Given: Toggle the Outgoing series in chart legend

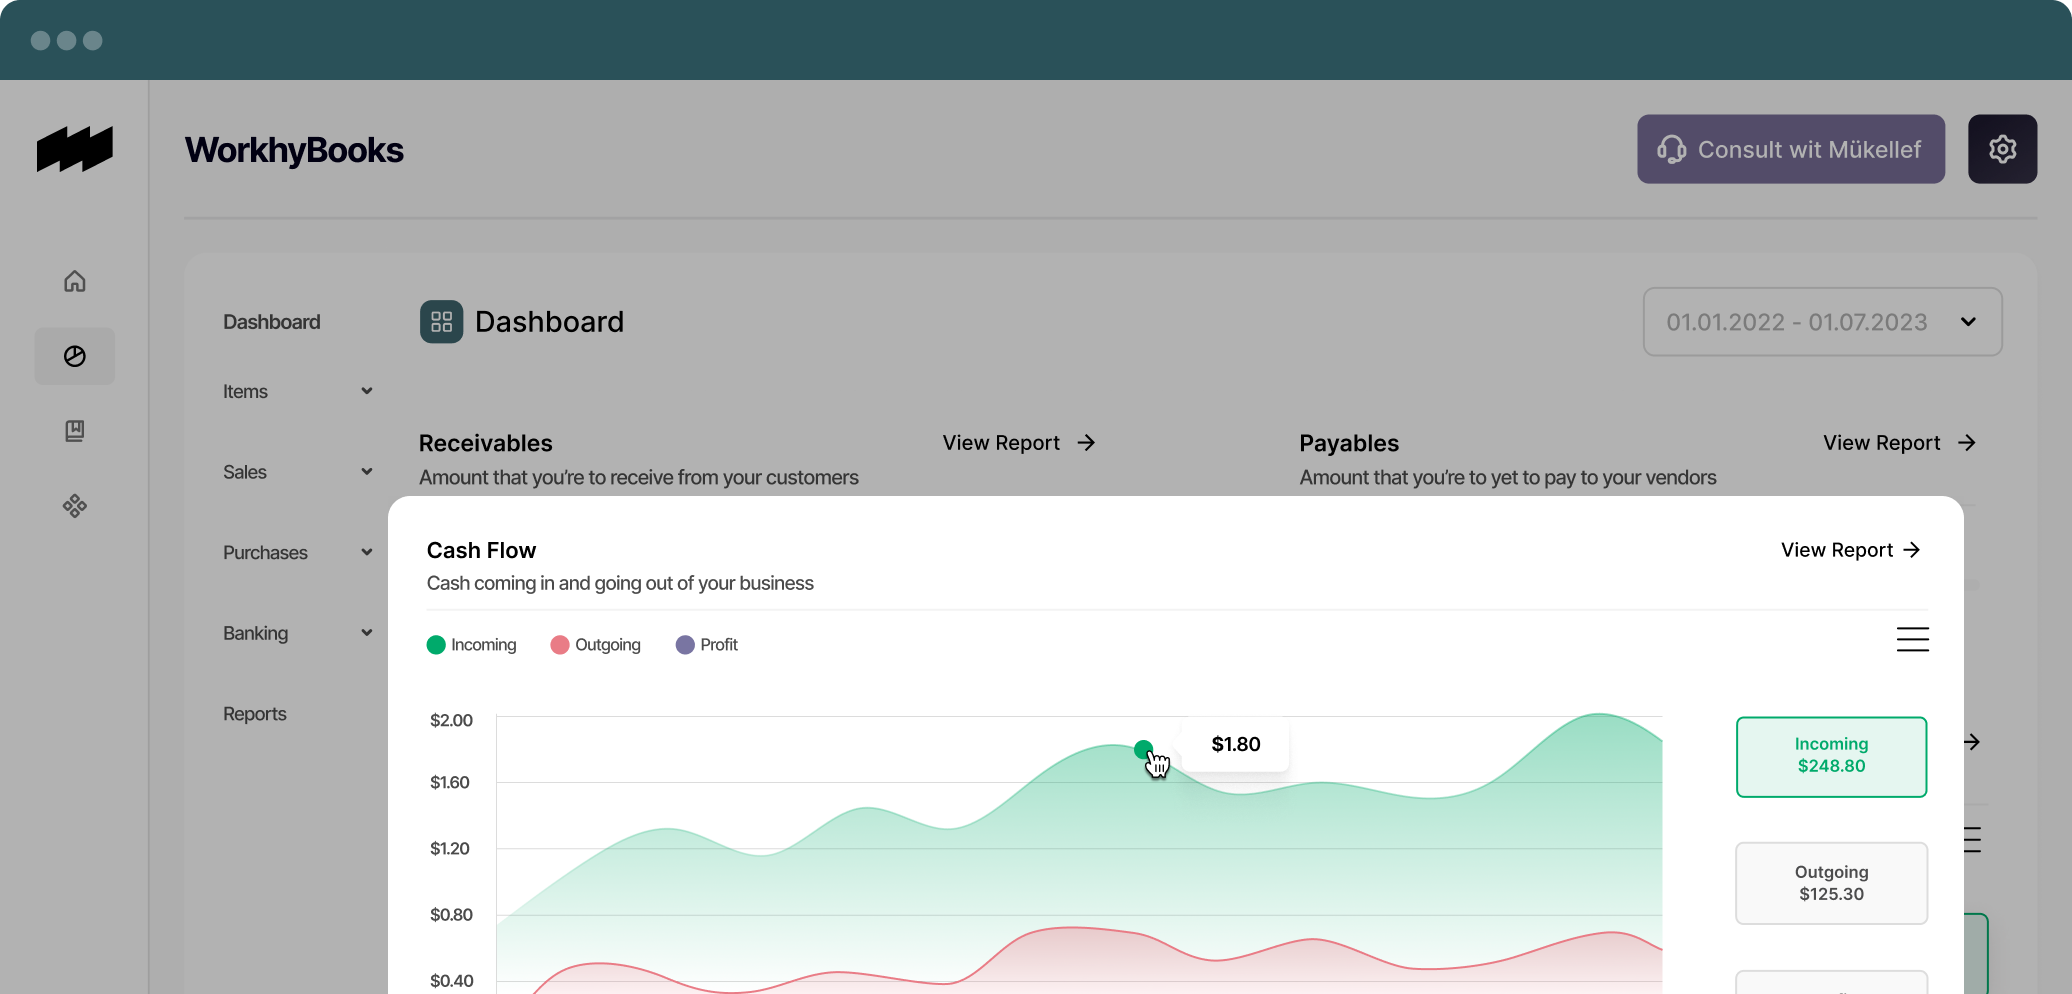Looking at the screenshot, I should pos(596,645).
